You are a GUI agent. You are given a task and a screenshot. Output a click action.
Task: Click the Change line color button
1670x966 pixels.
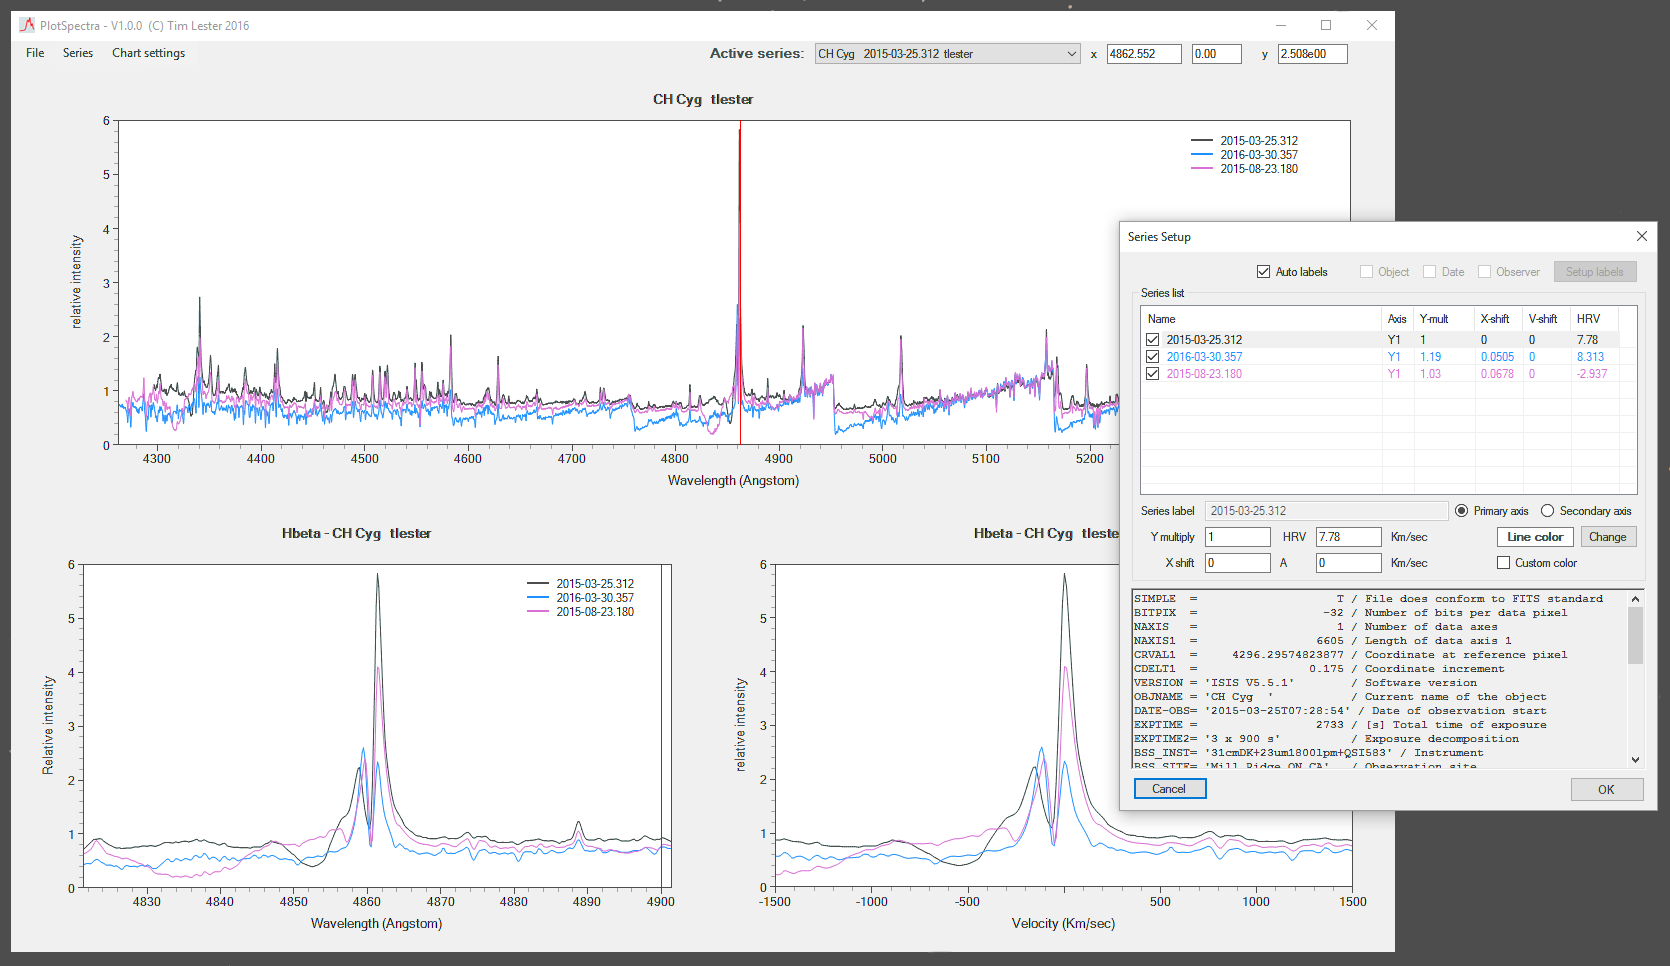[x=1607, y=537]
